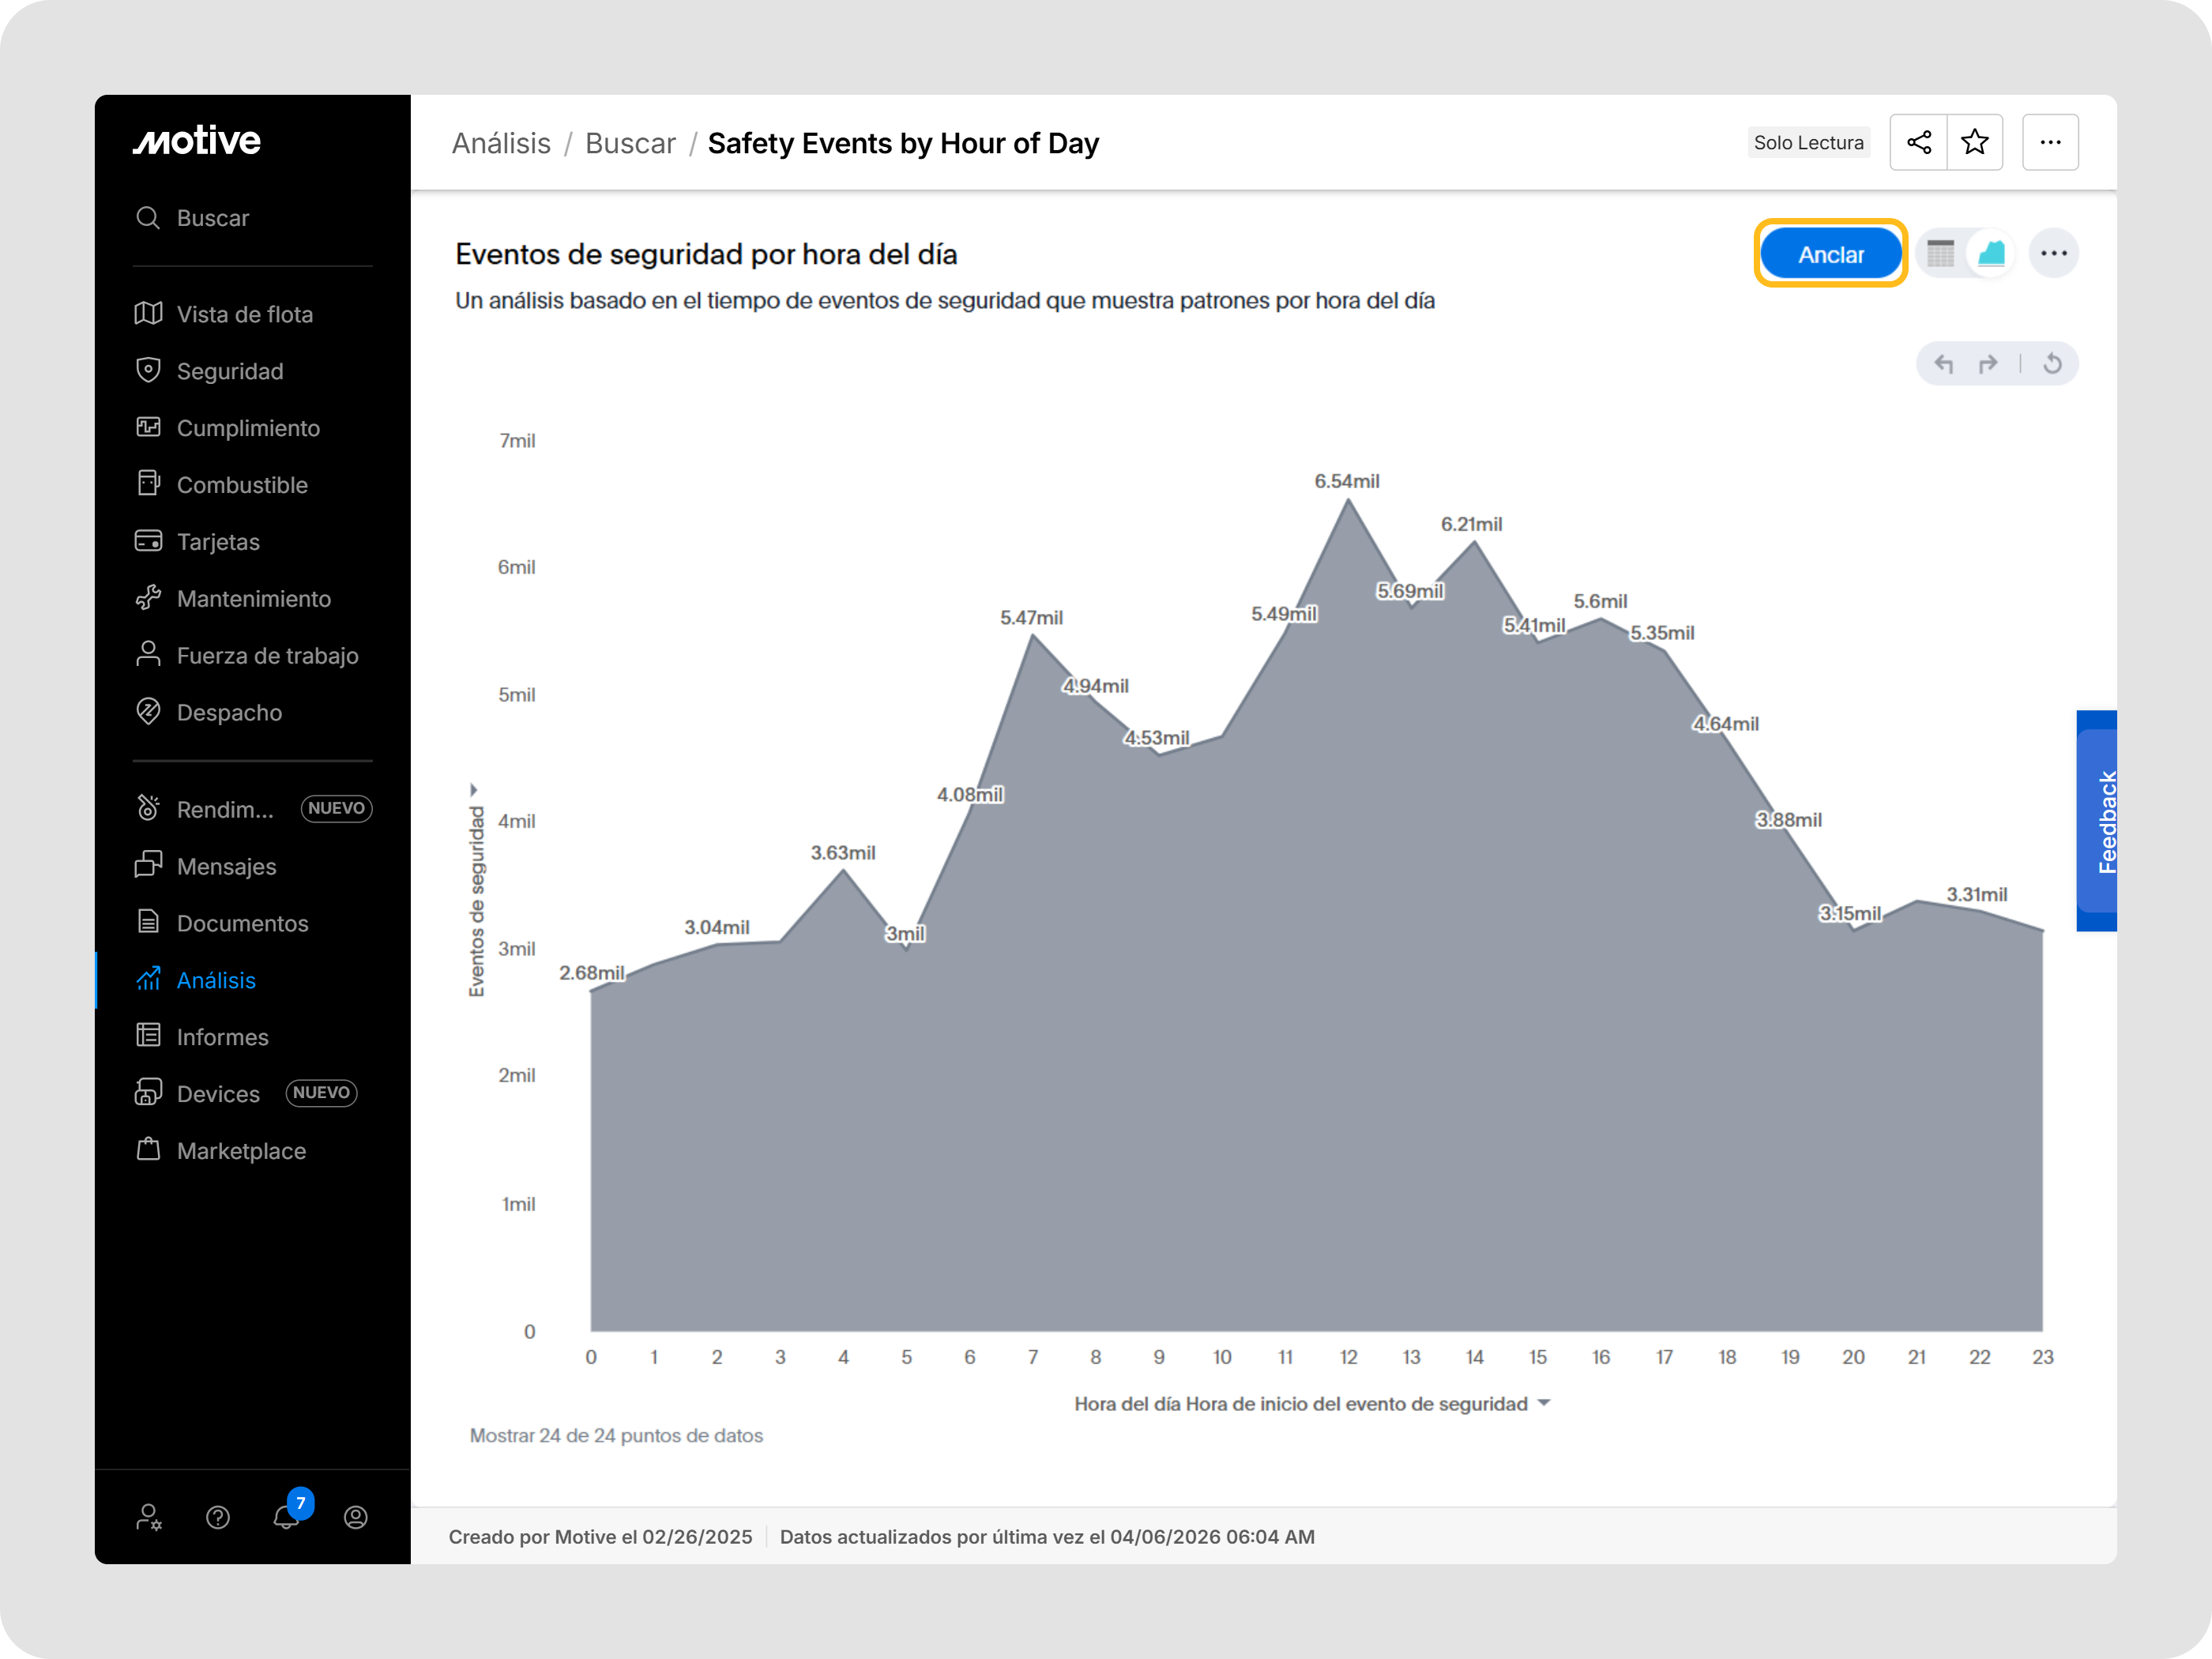Viewport: 2212px width, 1659px height.
Task: Expand y-axis Eventos de seguridad arrow
Action: point(474,790)
